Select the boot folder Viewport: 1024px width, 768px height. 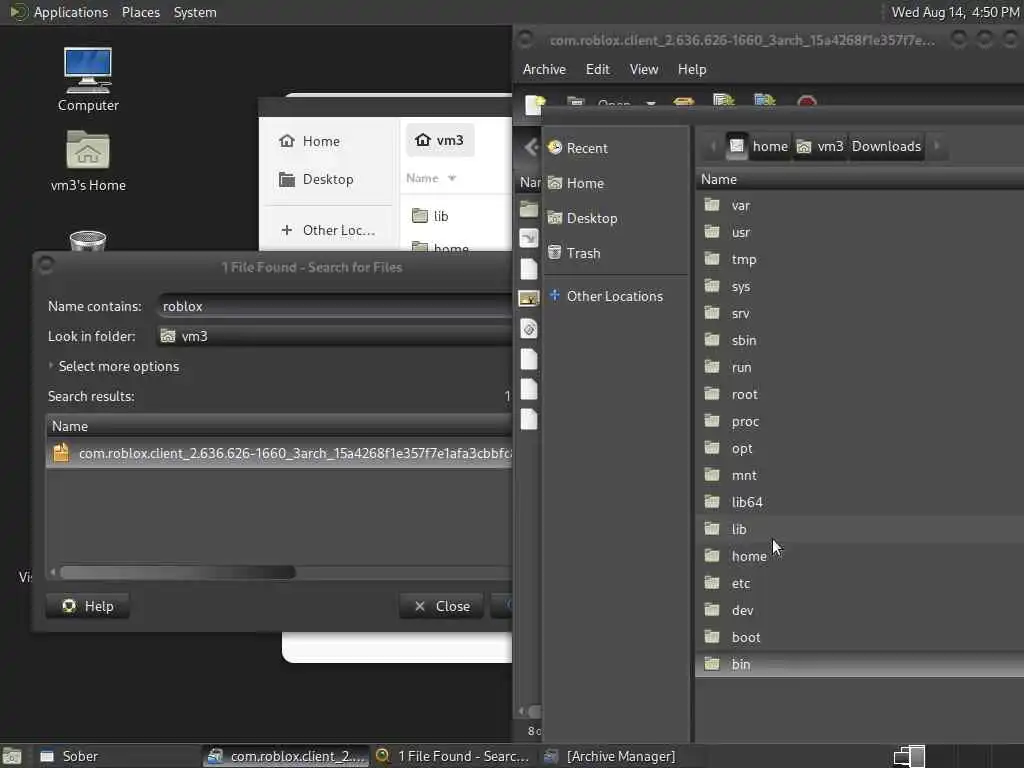coord(859,637)
